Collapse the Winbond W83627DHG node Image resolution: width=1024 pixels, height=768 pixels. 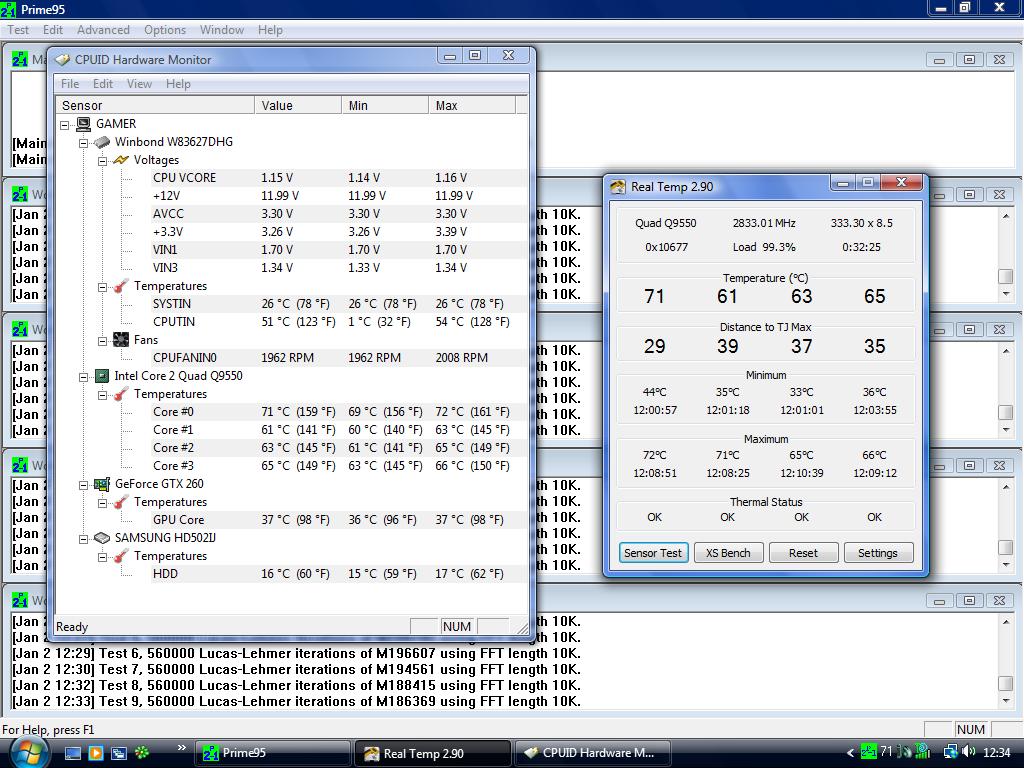(x=84, y=143)
